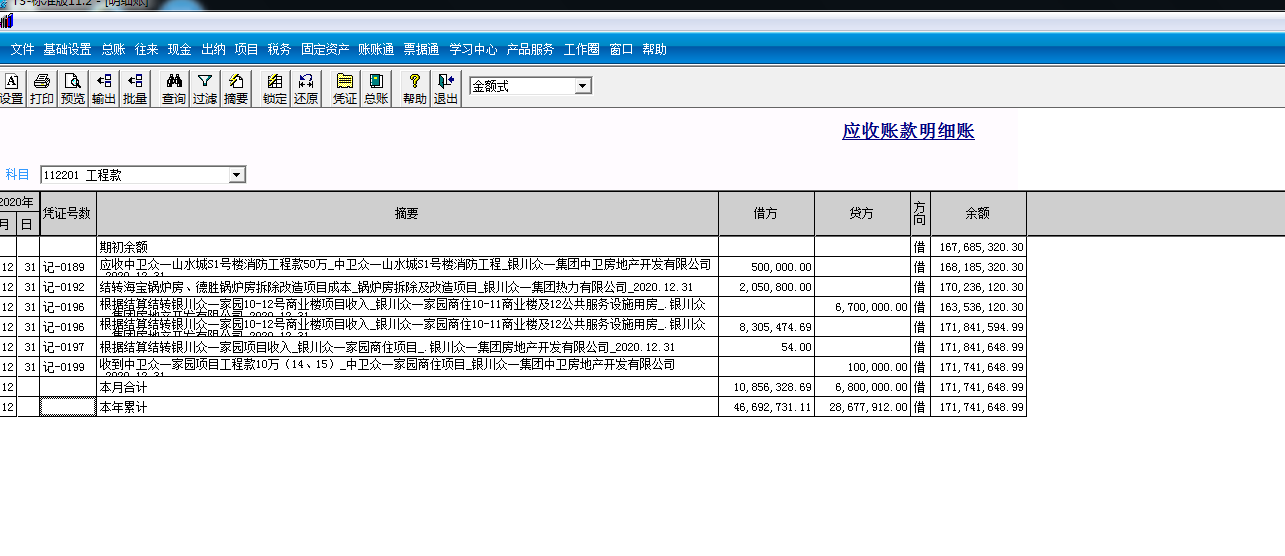Open the 预览 (Preview) tool
The height and width of the screenshot is (556, 1285).
73,89
